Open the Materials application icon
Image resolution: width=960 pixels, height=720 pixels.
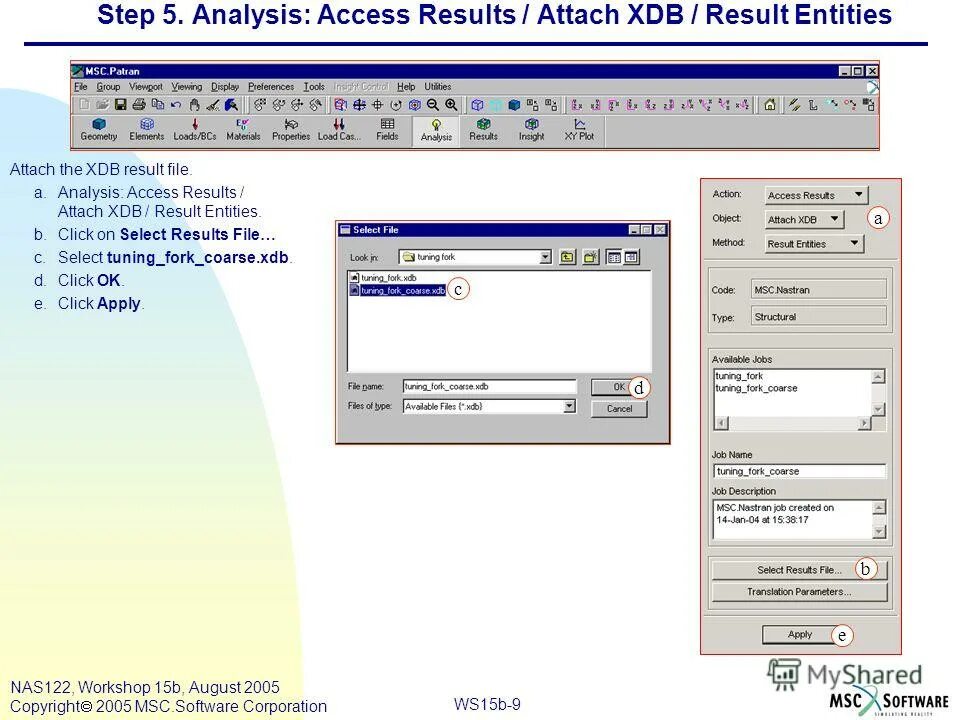(243, 128)
